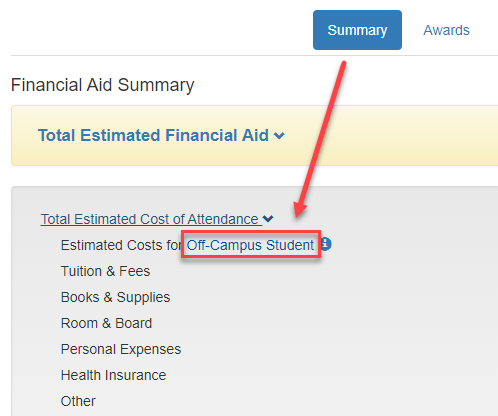Viewport: 498px width, 416px height.
Task: Click the Total Estimated Financial Aid heading
Action: (x=153, y=135)
